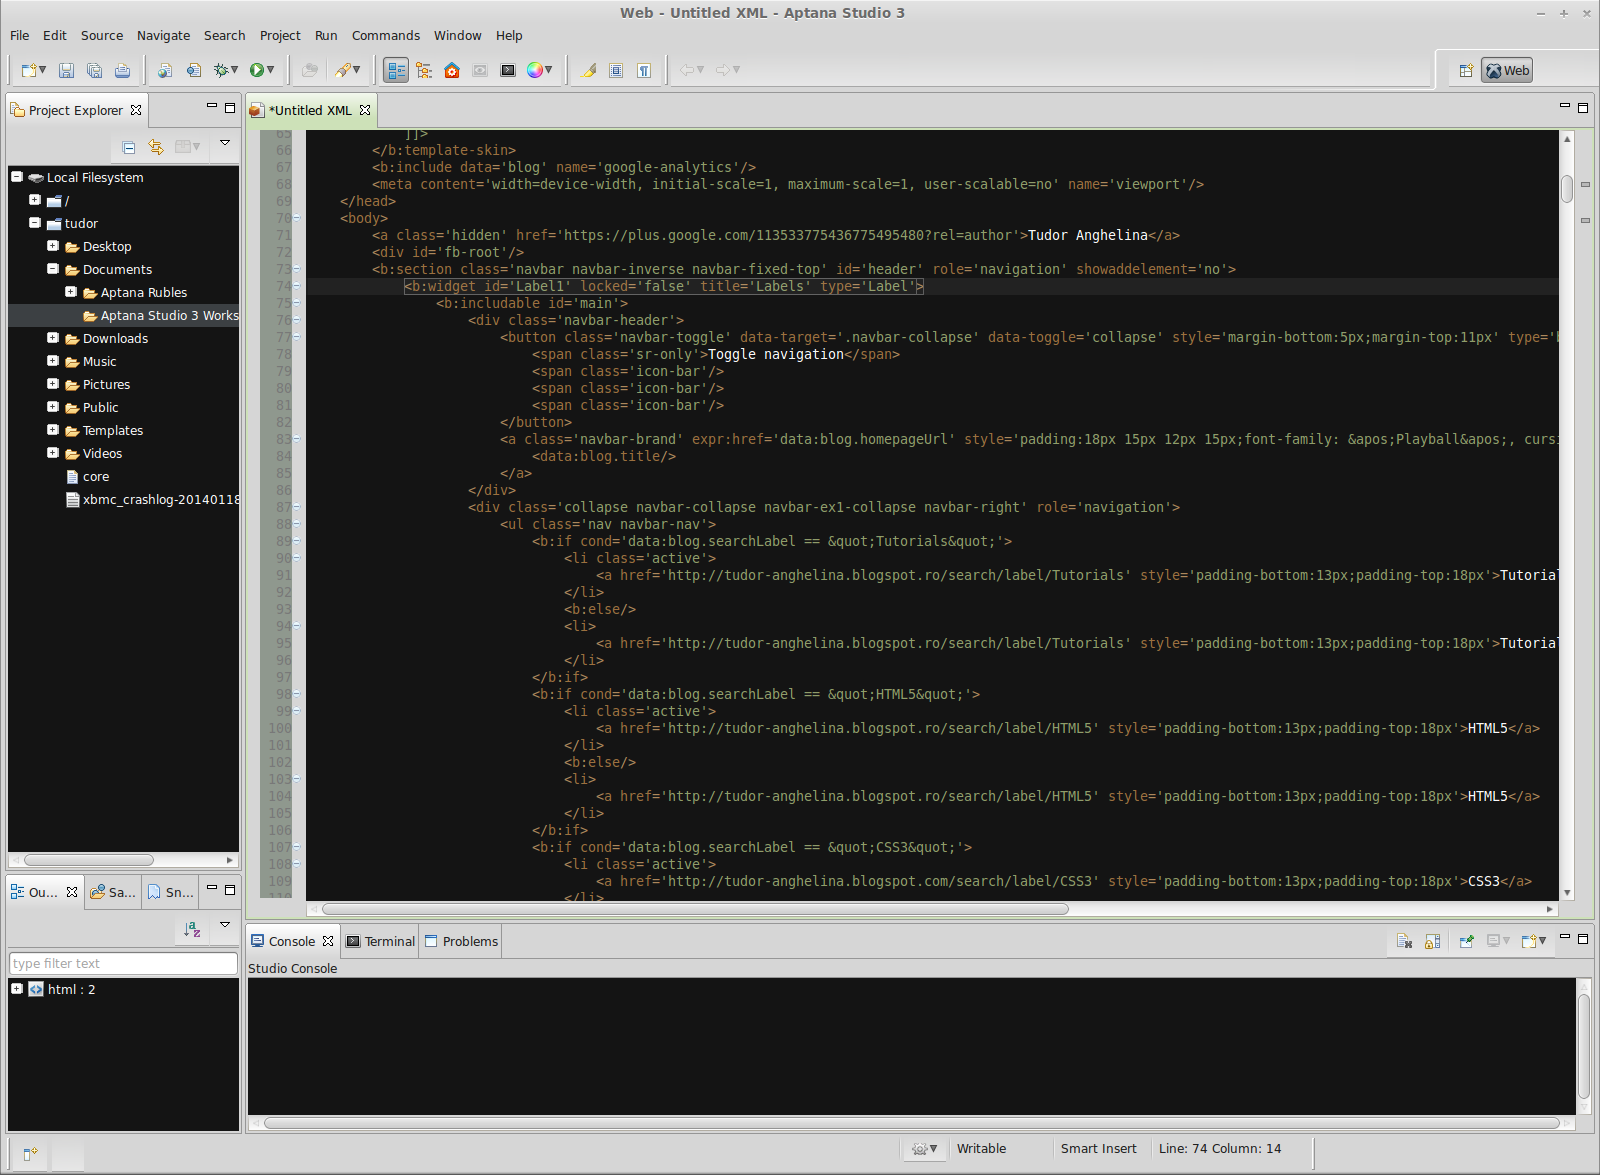
Task: Collapse the Local Filesystem tree node
Action: (17, 177)
